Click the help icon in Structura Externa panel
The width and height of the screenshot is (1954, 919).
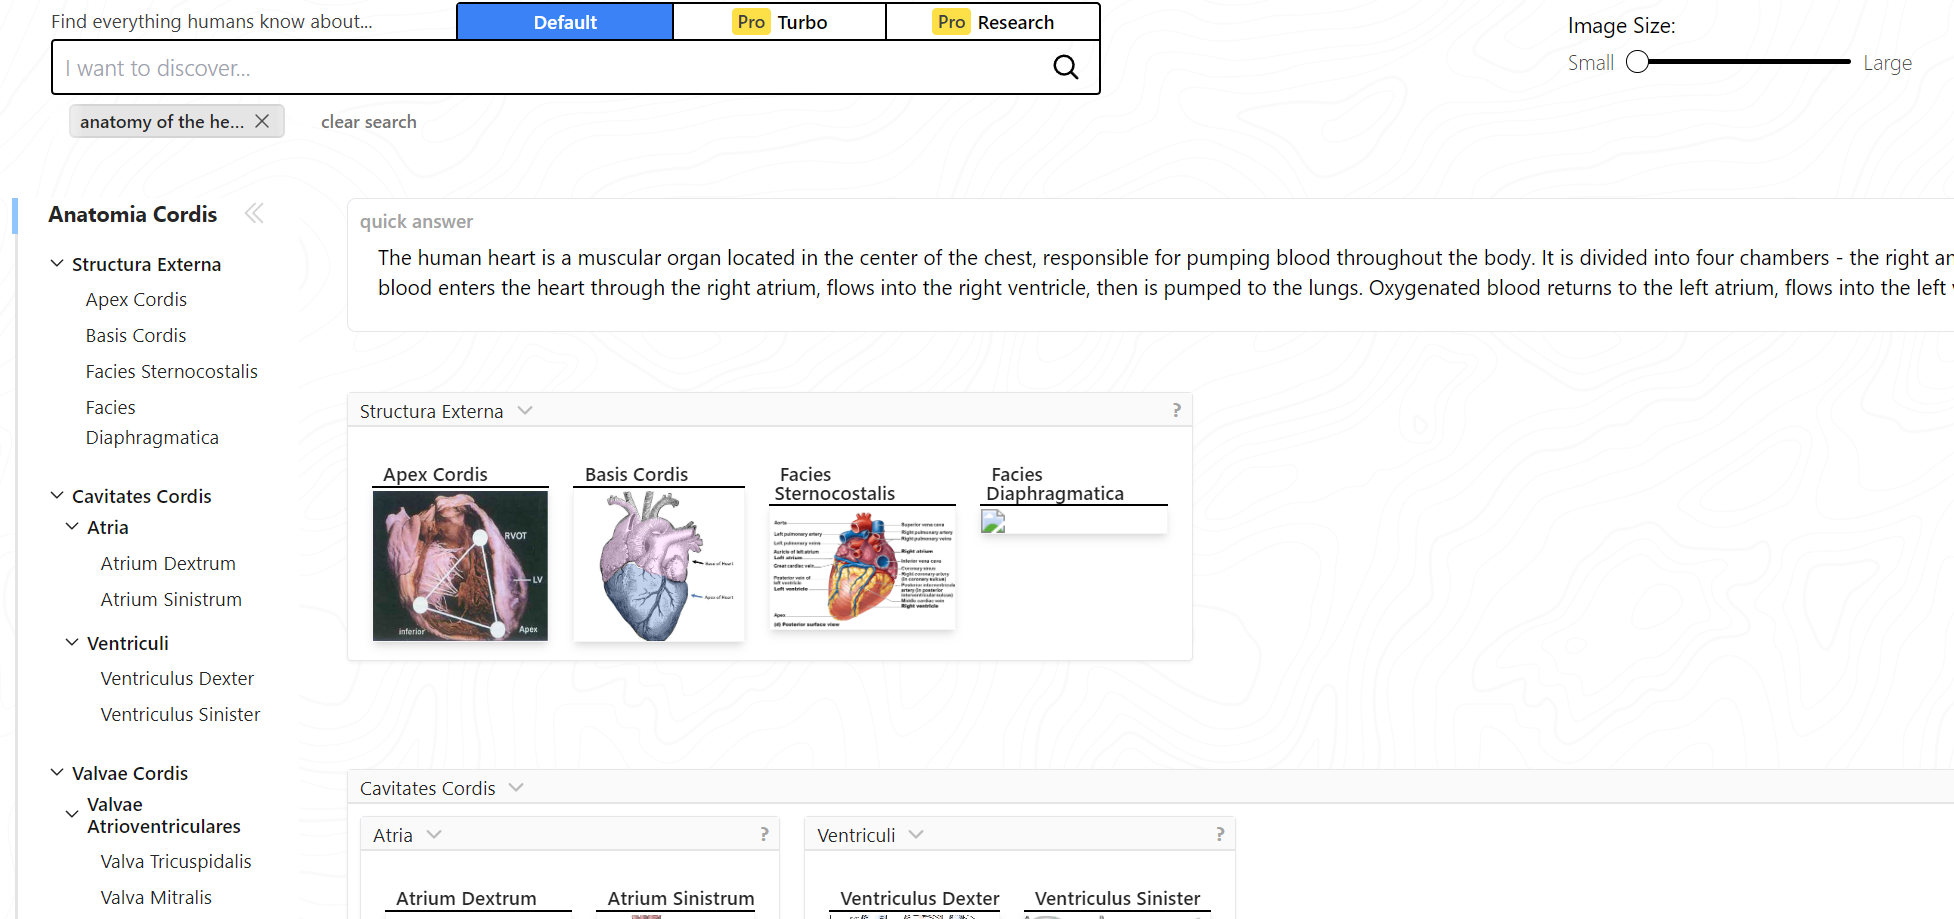(1176, 410)
